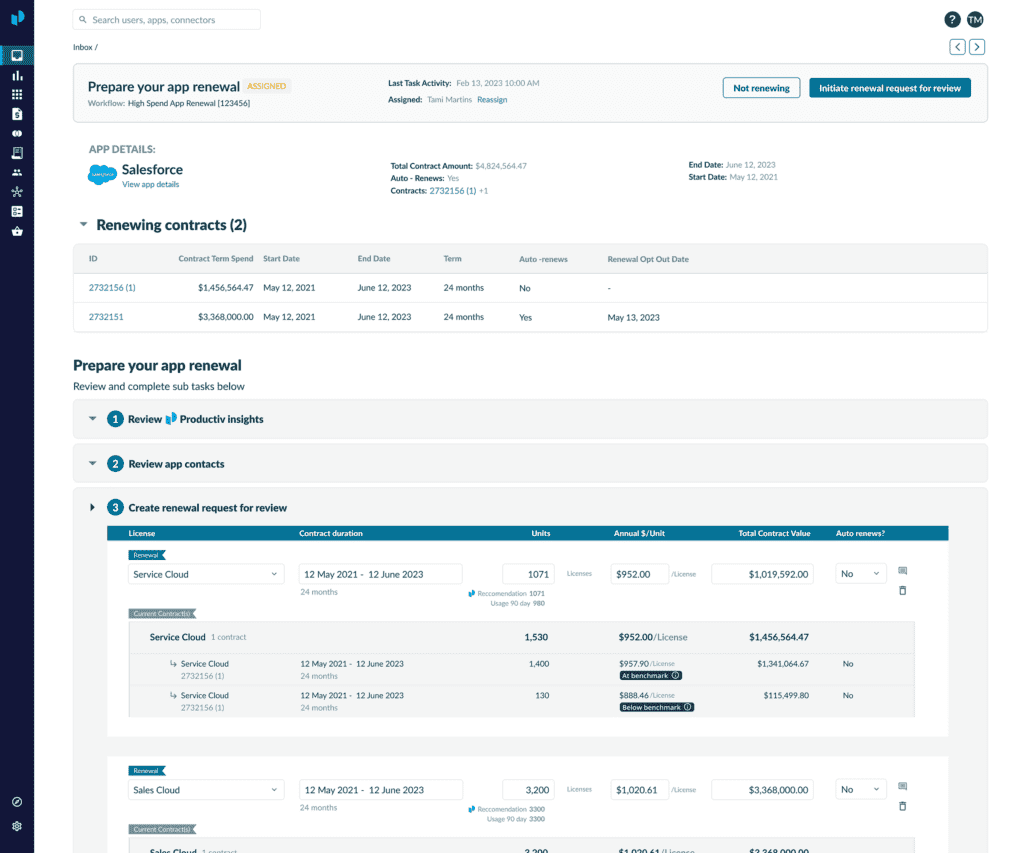
Task: Open the help question mark icon
Action: pyautogui.click(x=952, y=20)
